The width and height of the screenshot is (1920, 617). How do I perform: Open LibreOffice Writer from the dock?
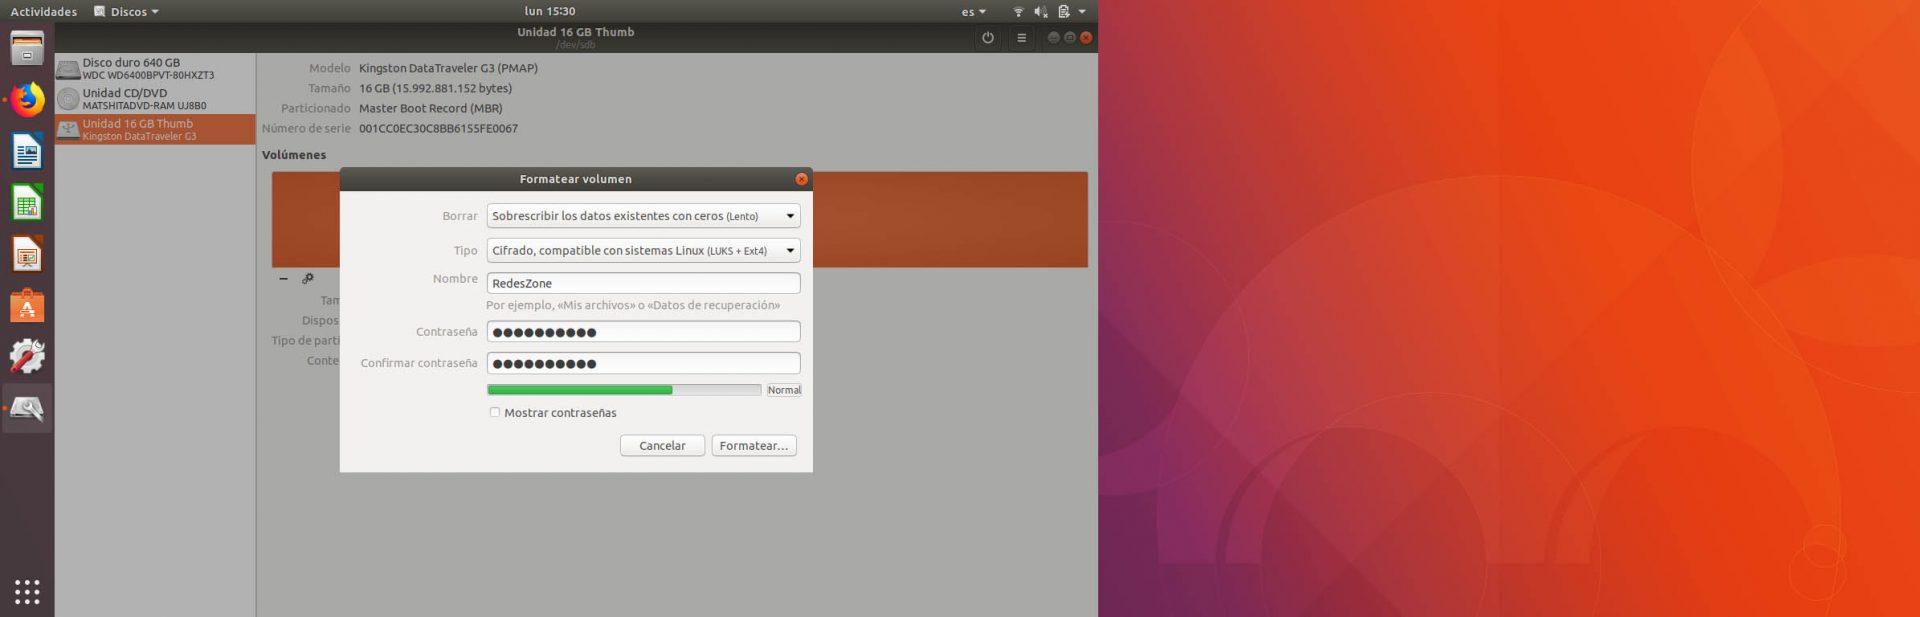click(27, 152)
